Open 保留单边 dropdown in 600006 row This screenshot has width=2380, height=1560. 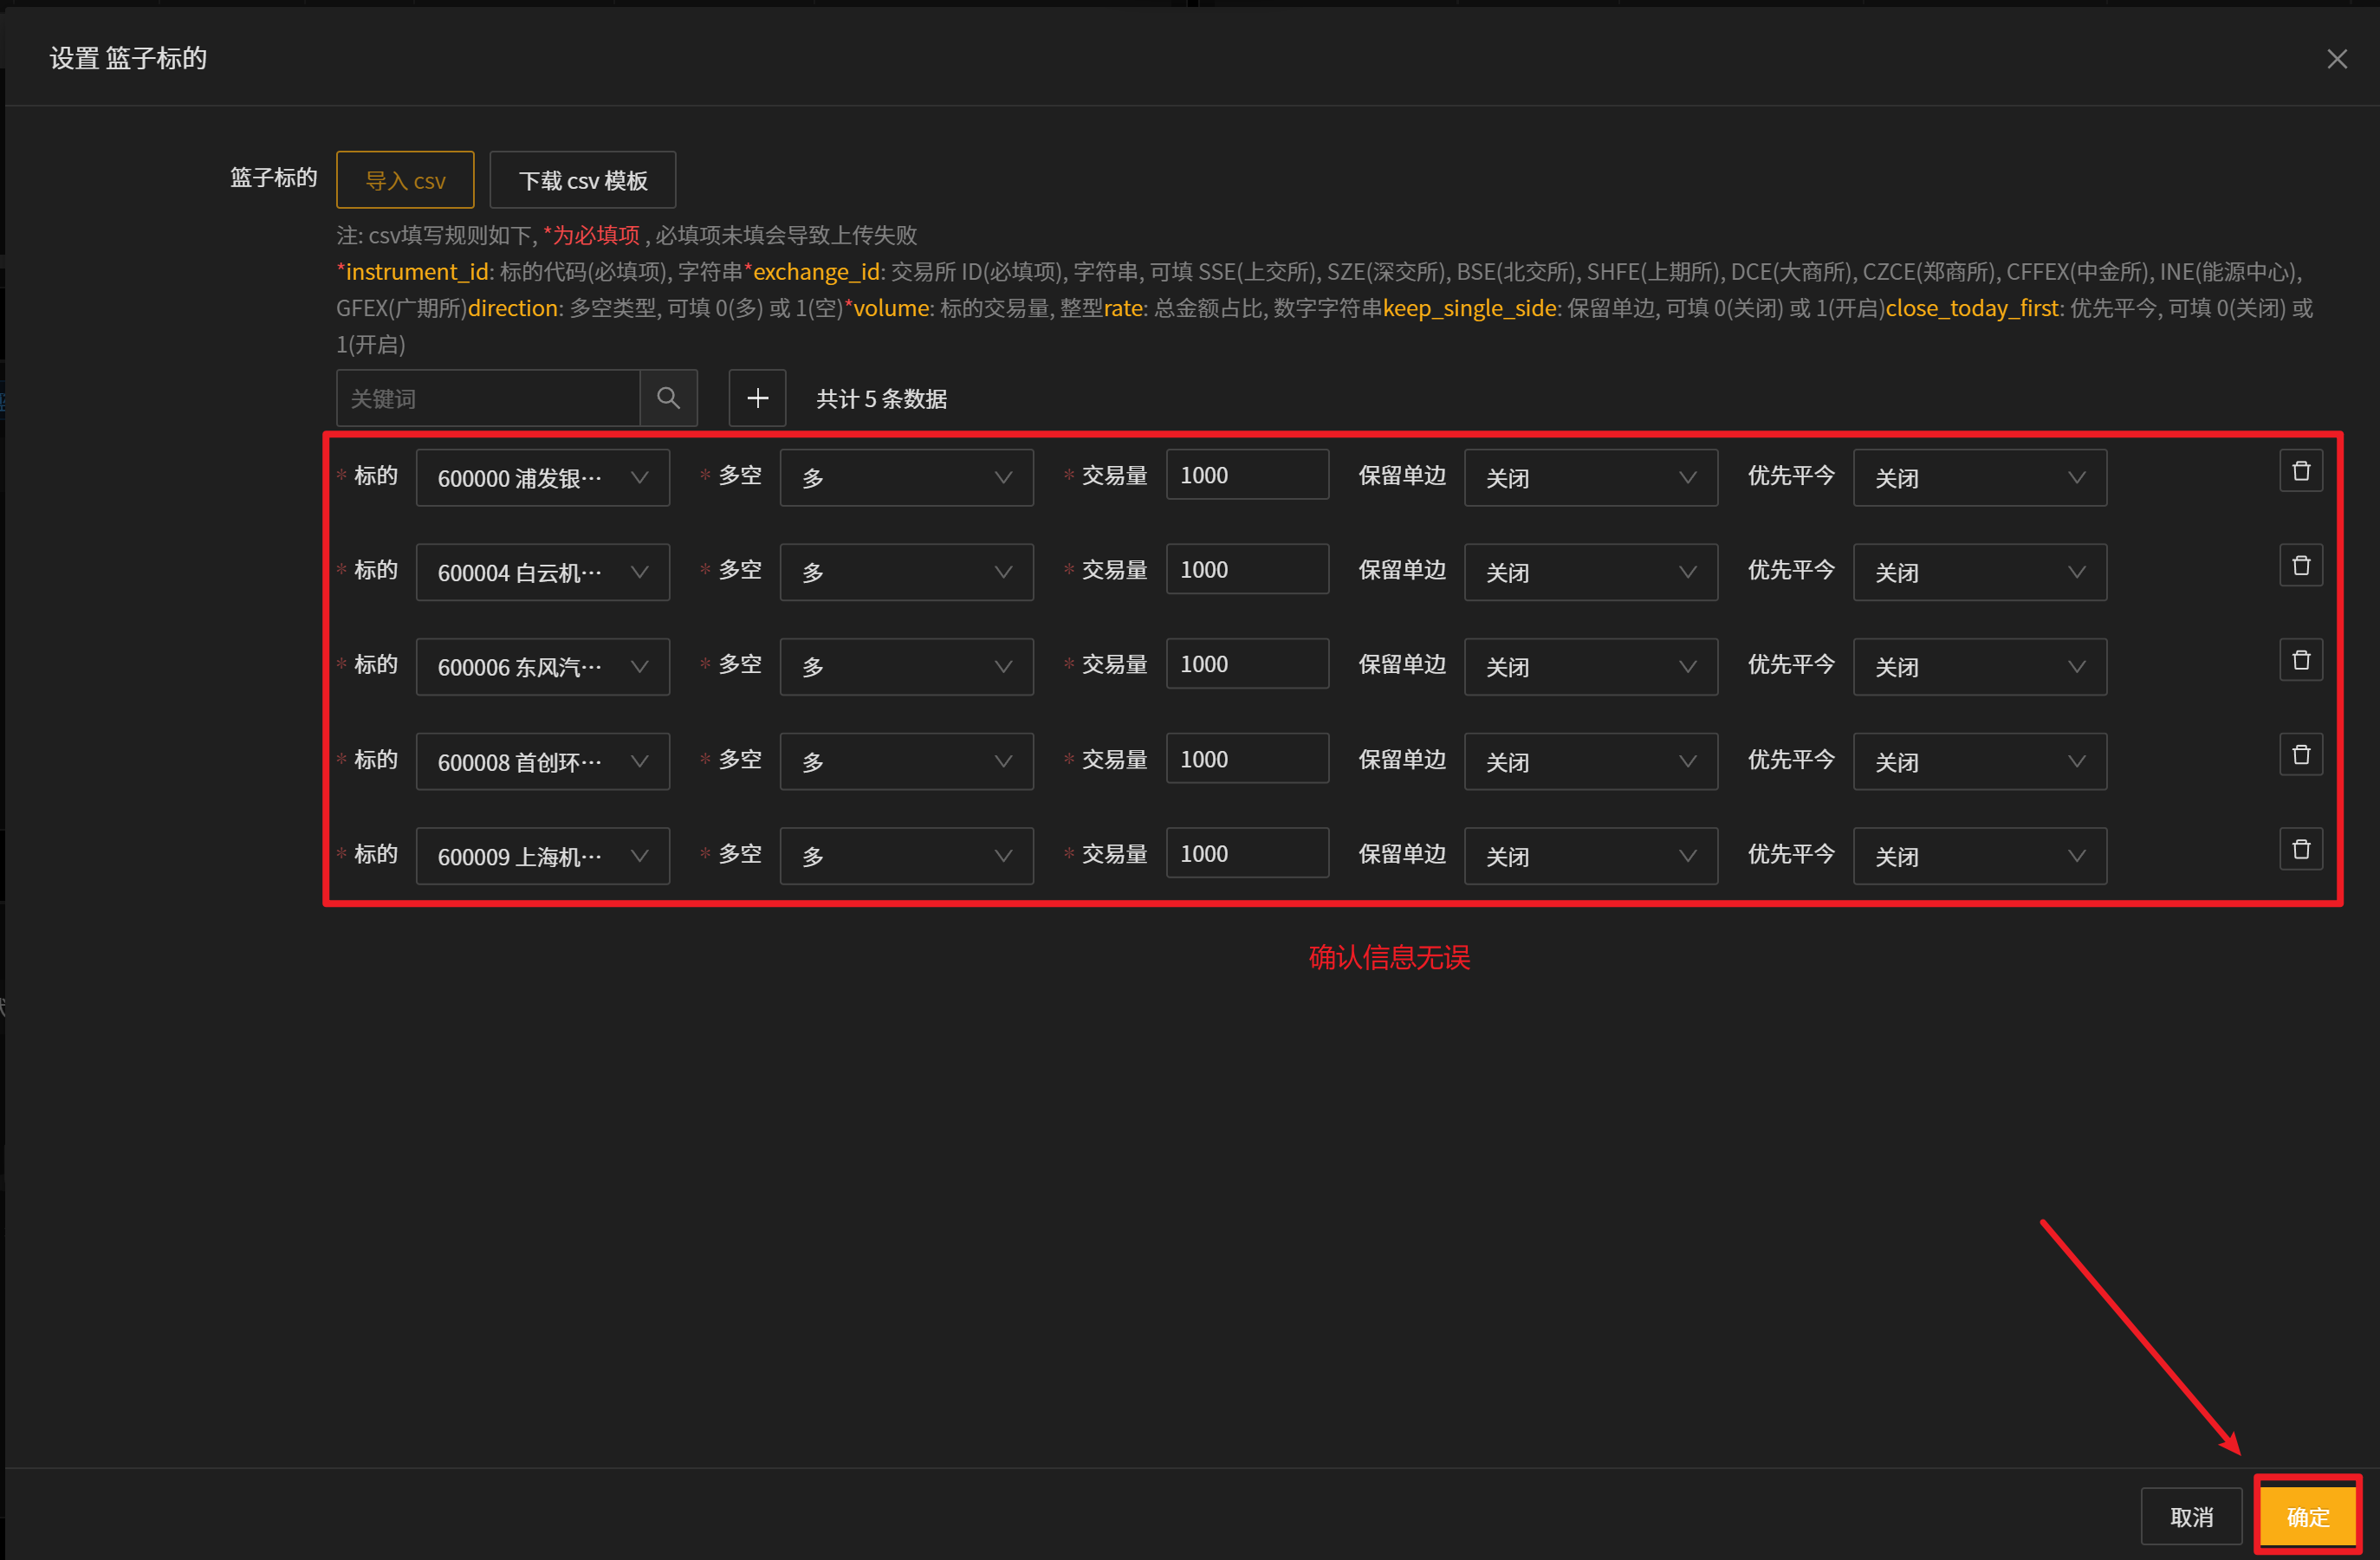point(1590,667)
